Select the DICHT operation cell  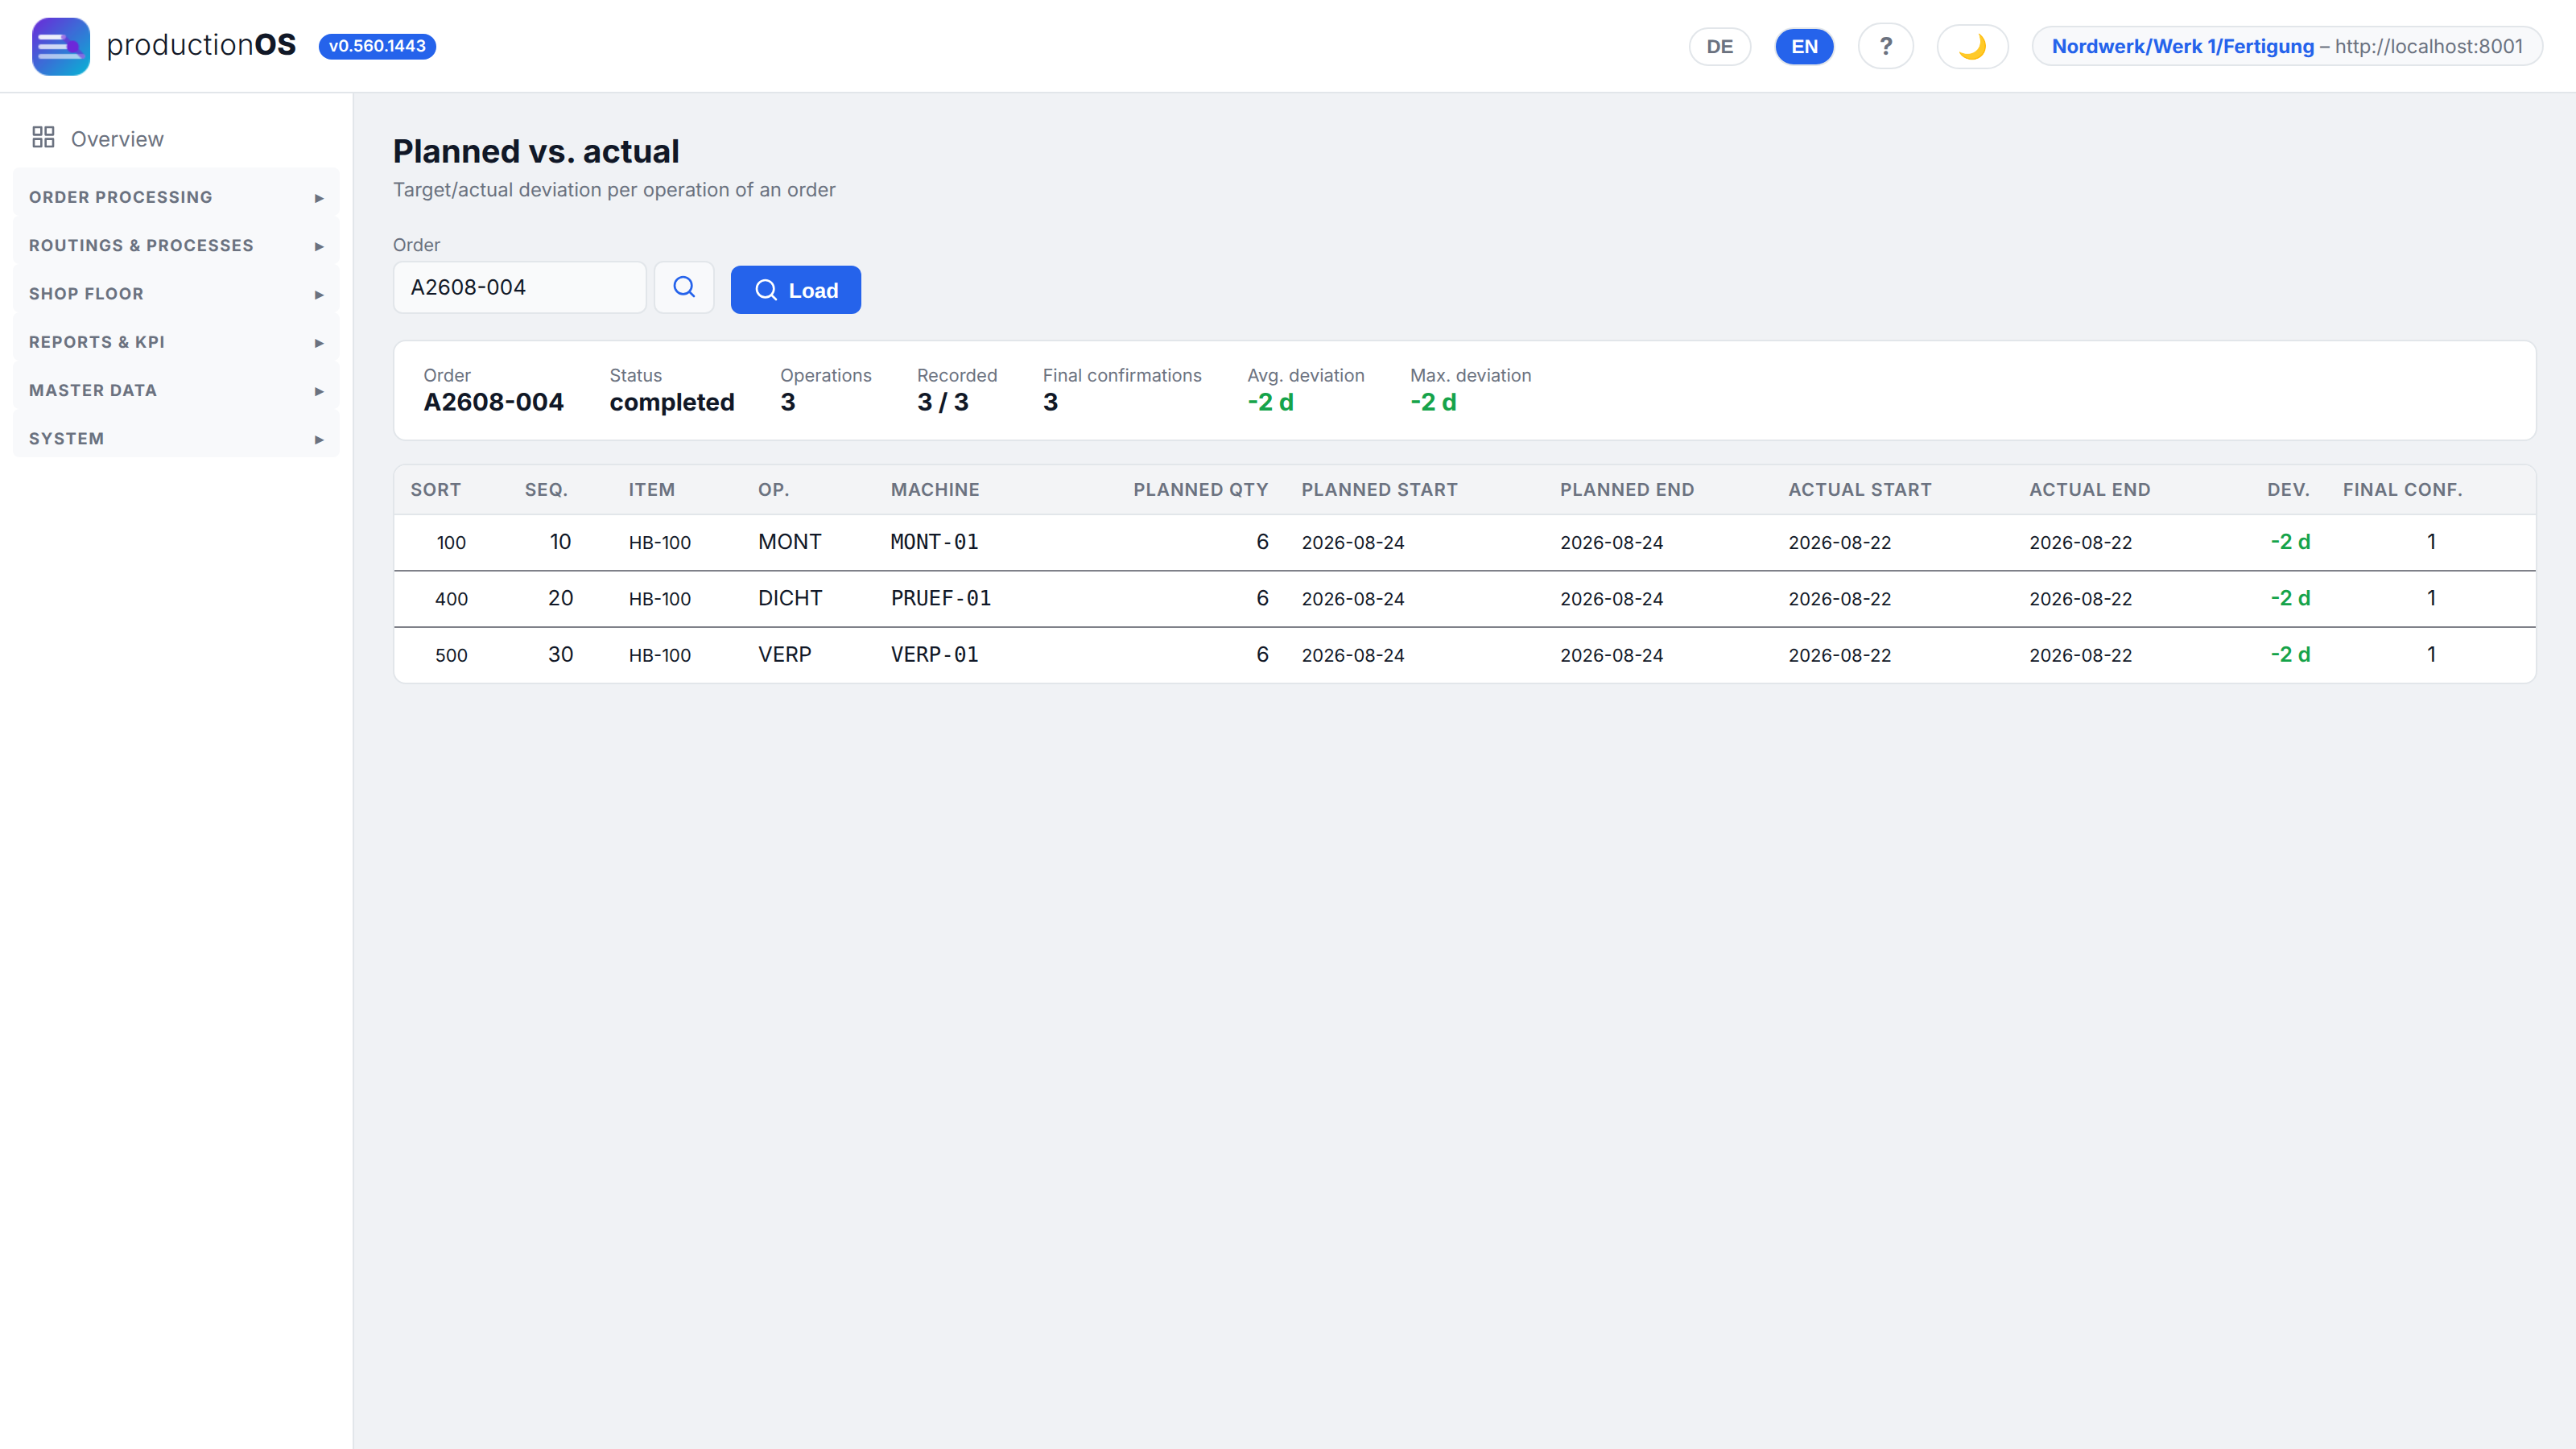coord(790,598)
